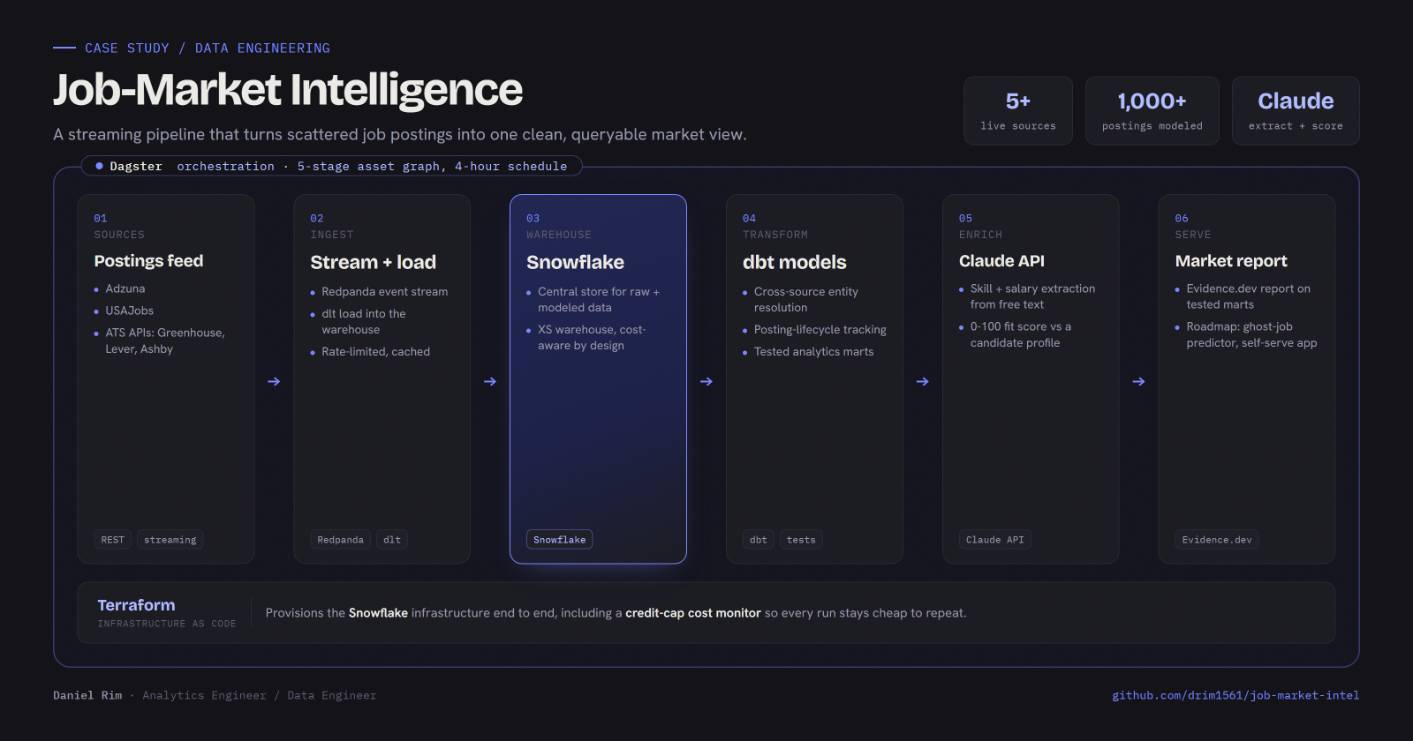Click the Market report card heading

1231,261
